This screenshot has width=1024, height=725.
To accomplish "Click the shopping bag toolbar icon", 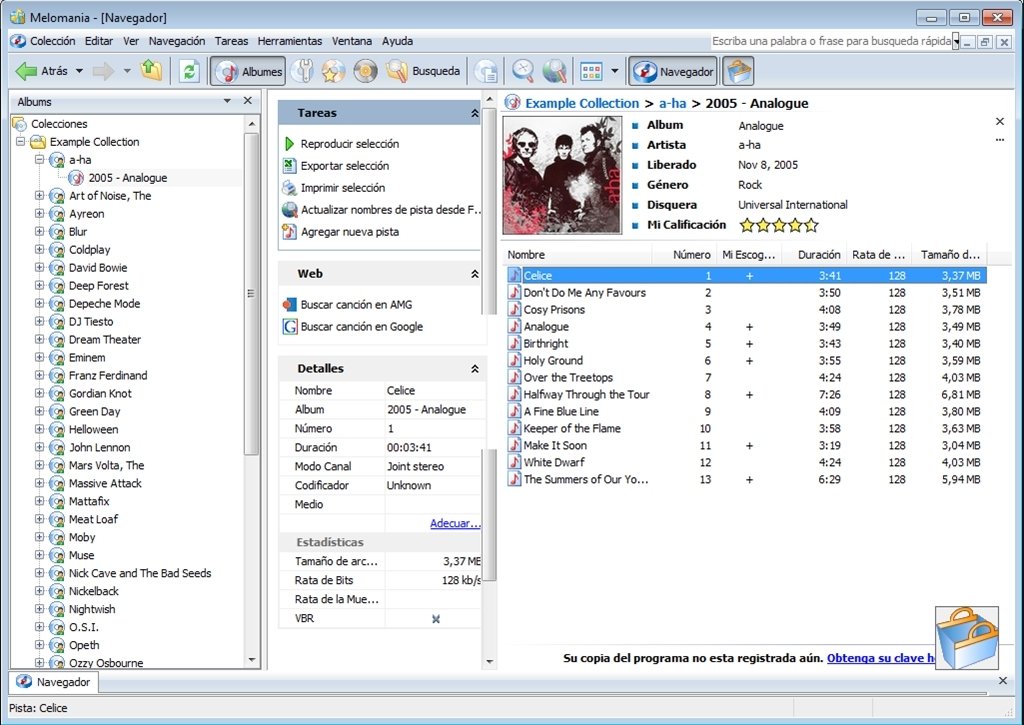I will coord(739,71).
